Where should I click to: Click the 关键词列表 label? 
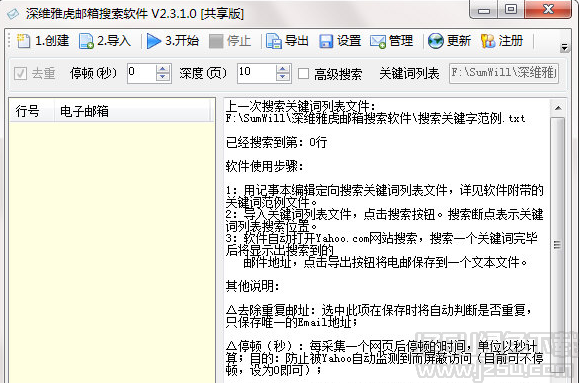click(409, 74)
